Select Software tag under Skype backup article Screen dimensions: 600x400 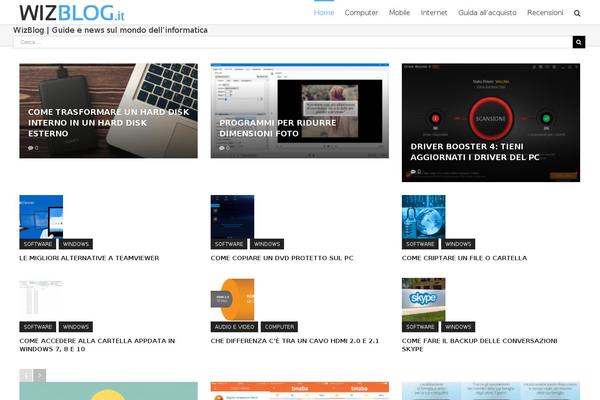[x=420, y=327]
